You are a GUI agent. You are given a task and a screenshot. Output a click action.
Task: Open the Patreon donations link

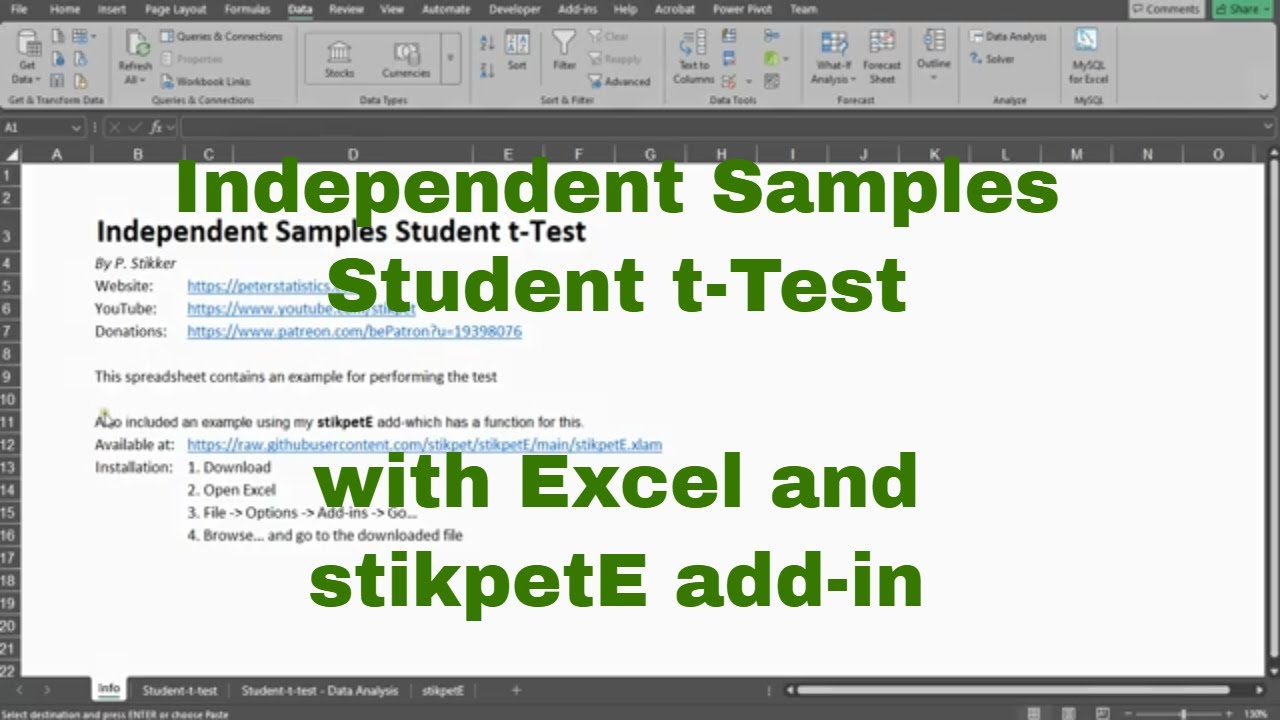click(x=354, y=331)
